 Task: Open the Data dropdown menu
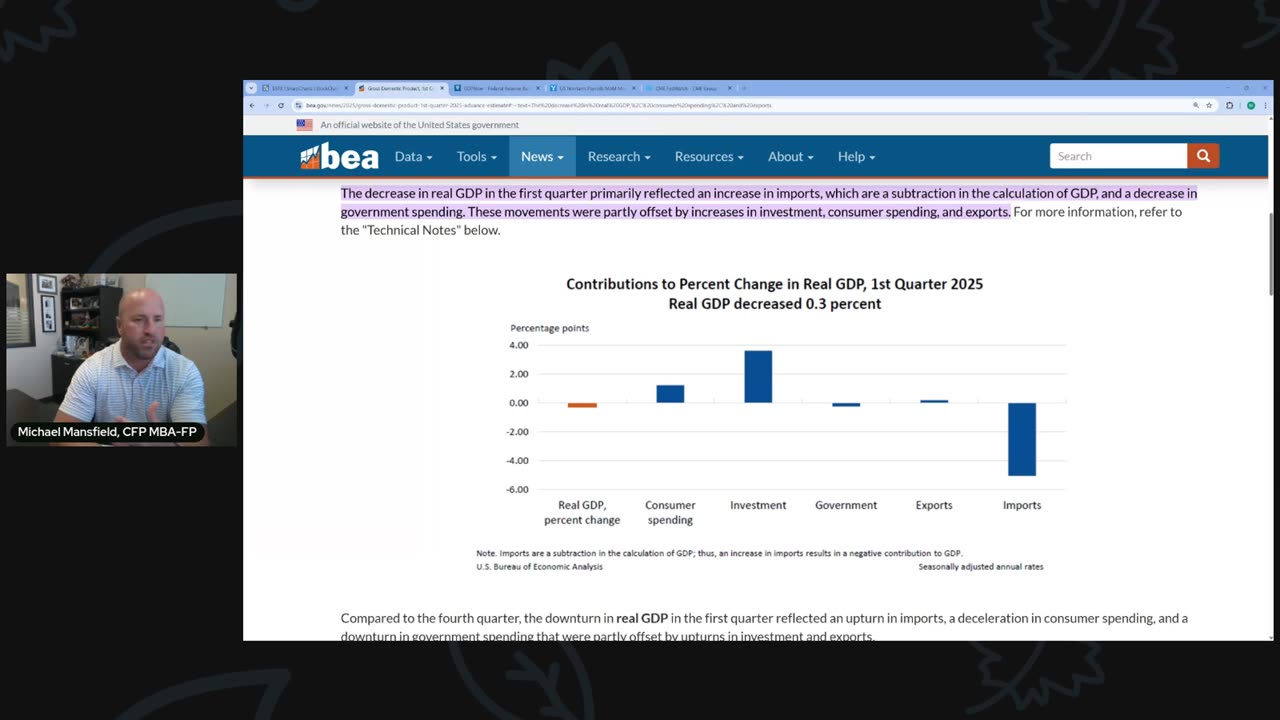click(x=413, y=157)
